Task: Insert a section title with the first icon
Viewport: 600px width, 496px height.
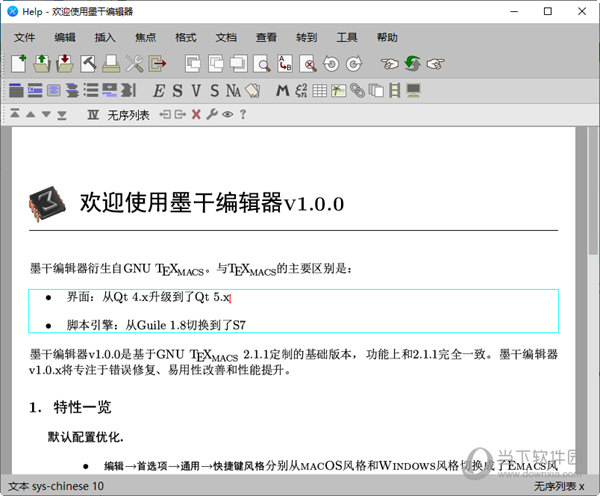Action: [16, 90]
